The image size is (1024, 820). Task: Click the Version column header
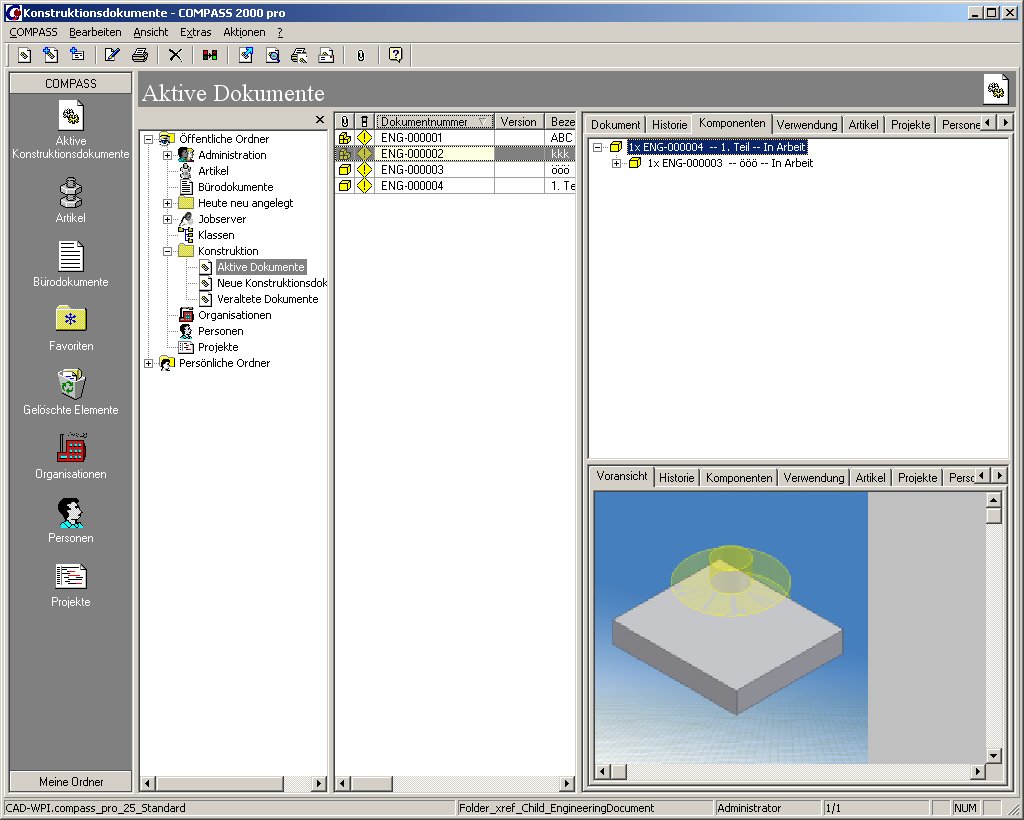(519, 121)
